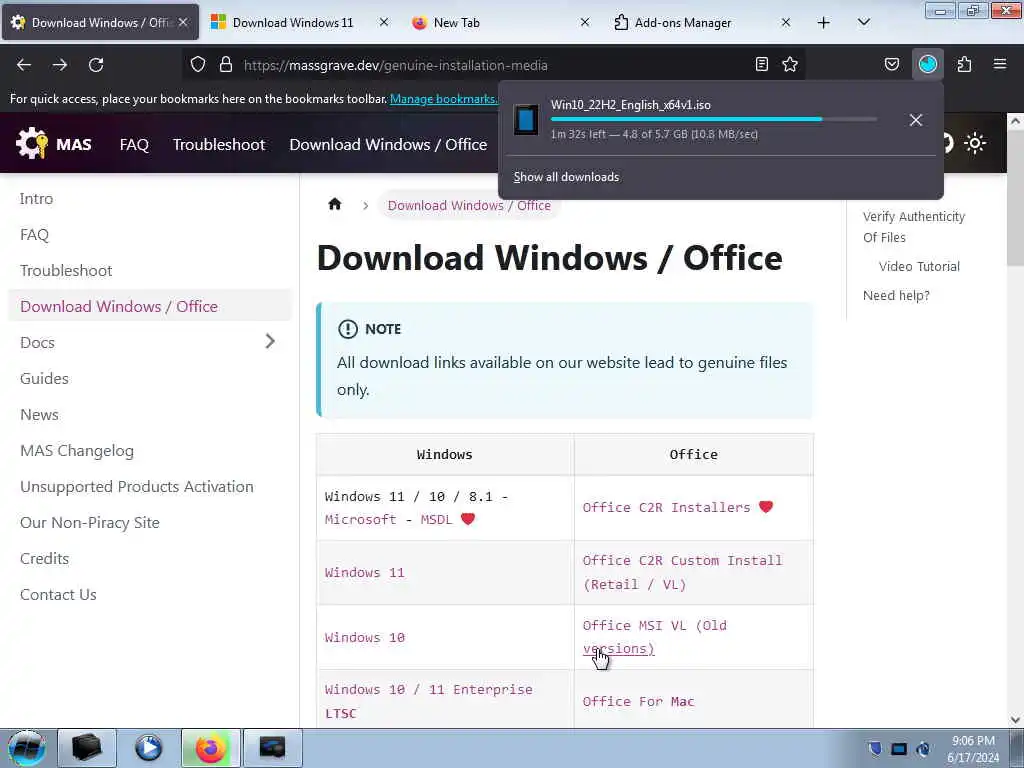Image resolution: width=1024 pixels, height=768 pixels.
Task: Open Office C2R Custom Install link
Action: tap(682, 572)
